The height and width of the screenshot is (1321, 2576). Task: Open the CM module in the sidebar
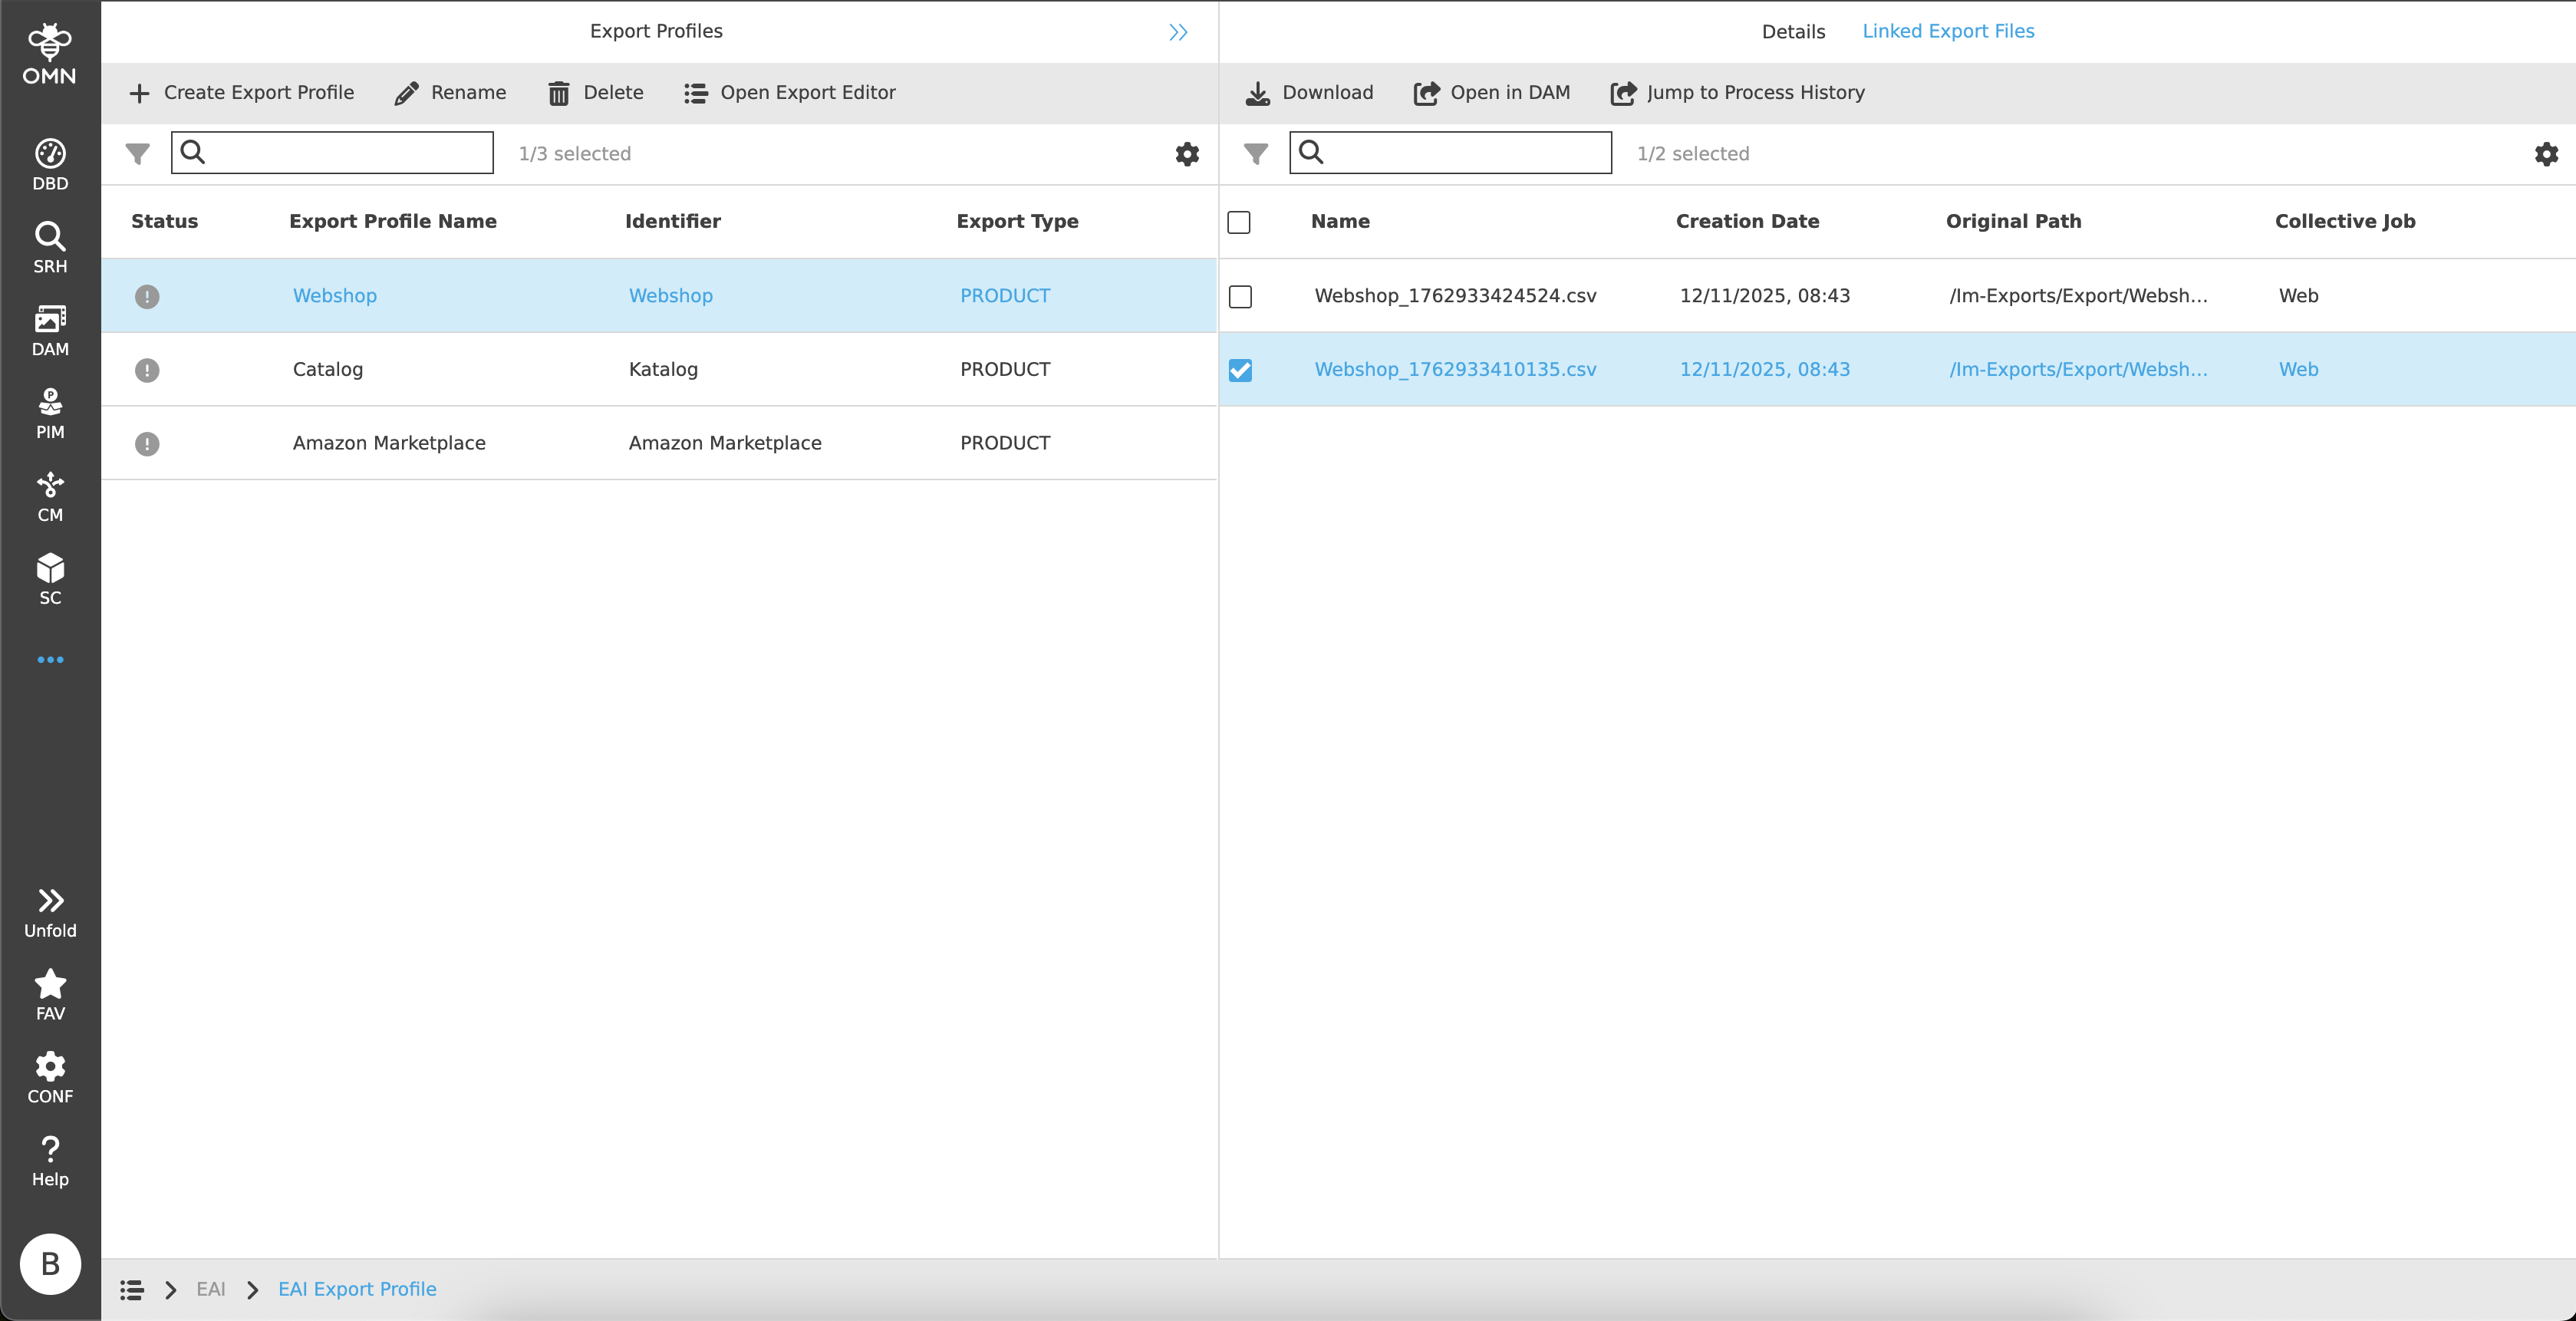49,496
